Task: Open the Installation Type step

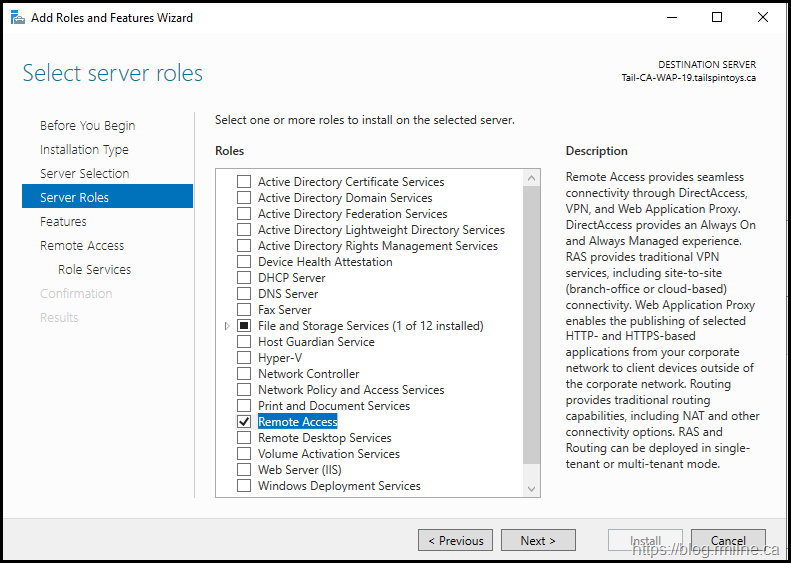Action: coord(84,150)
